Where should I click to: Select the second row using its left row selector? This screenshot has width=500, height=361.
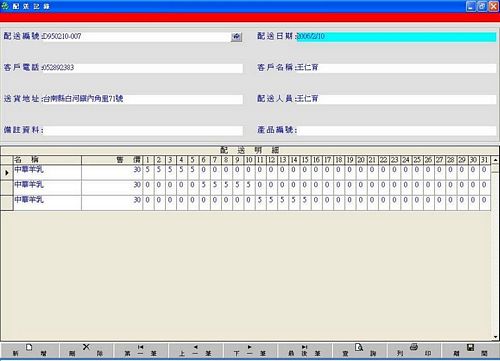(7, 188)
